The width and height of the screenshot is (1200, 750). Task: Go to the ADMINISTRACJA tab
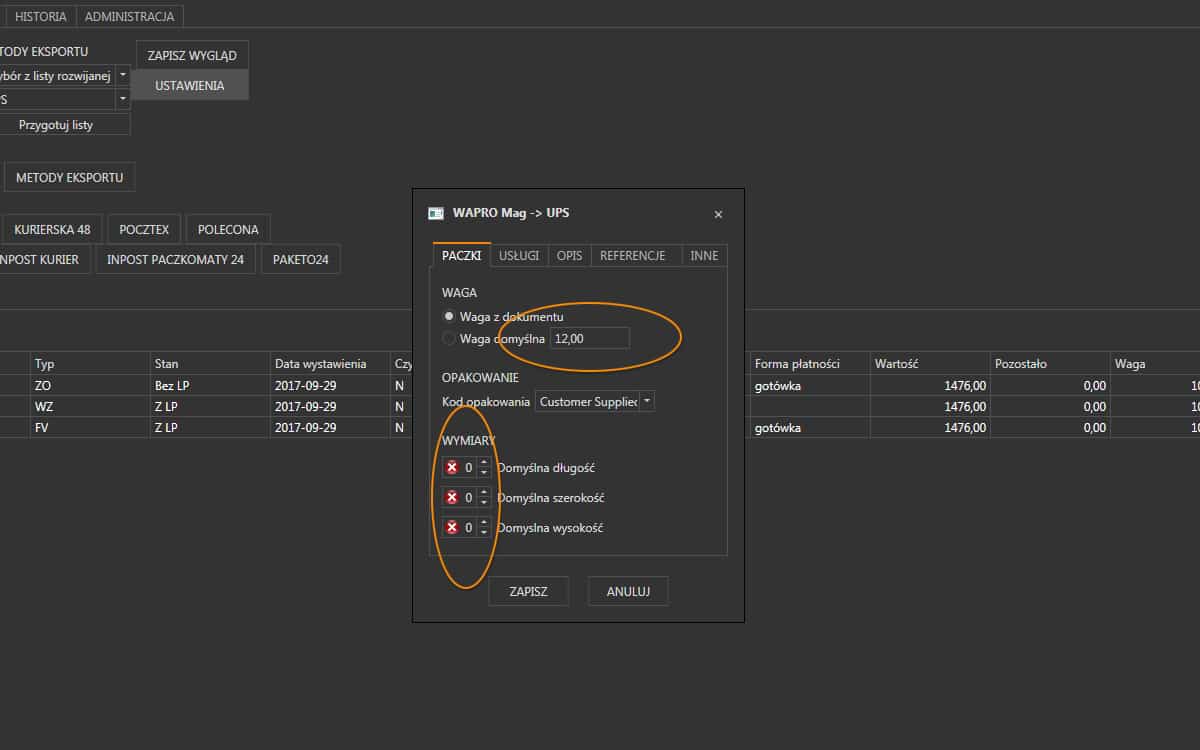129,16
